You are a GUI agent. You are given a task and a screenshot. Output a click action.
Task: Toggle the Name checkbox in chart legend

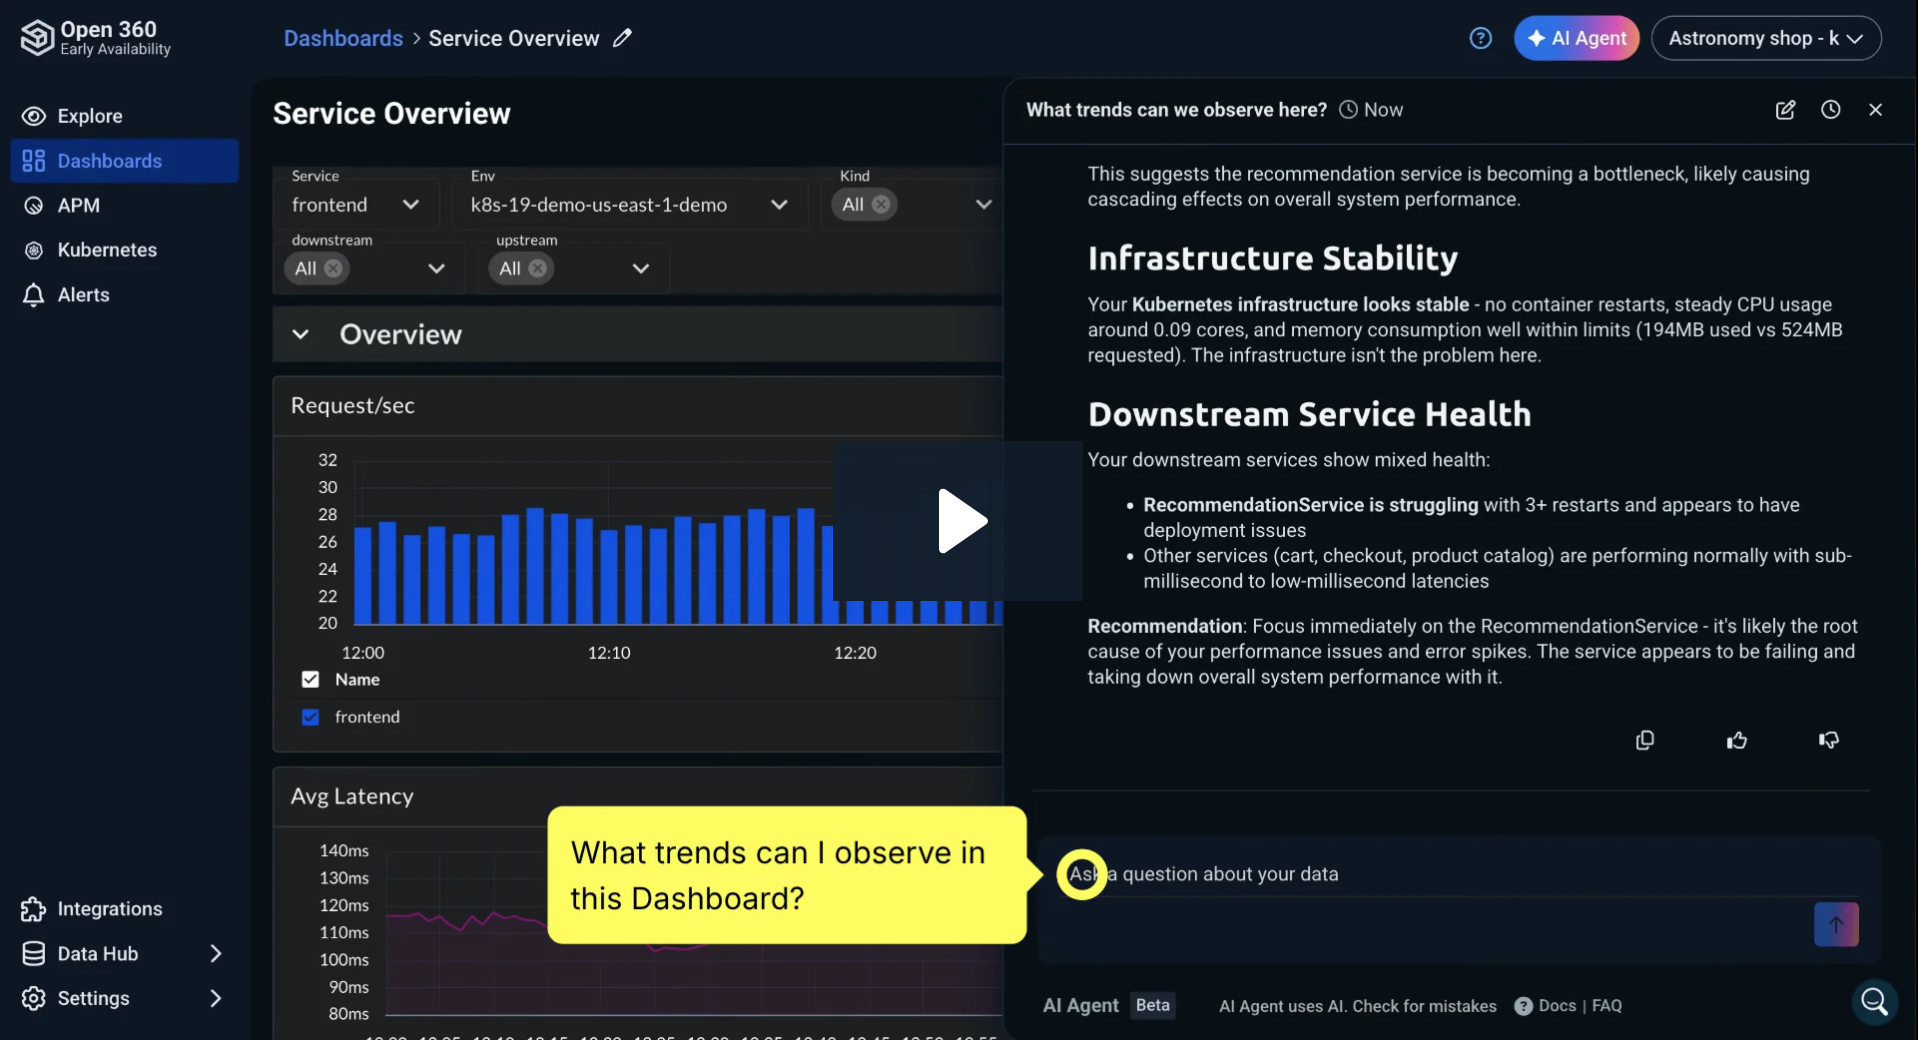click(310, 680)
